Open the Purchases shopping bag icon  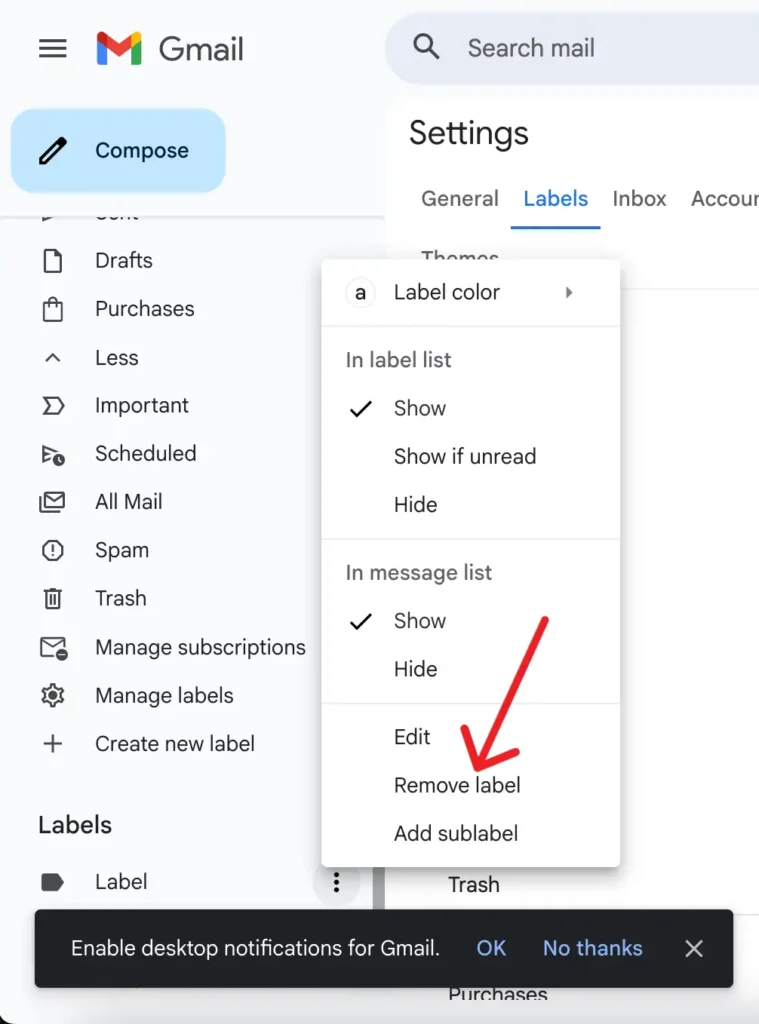click(52, 309)
